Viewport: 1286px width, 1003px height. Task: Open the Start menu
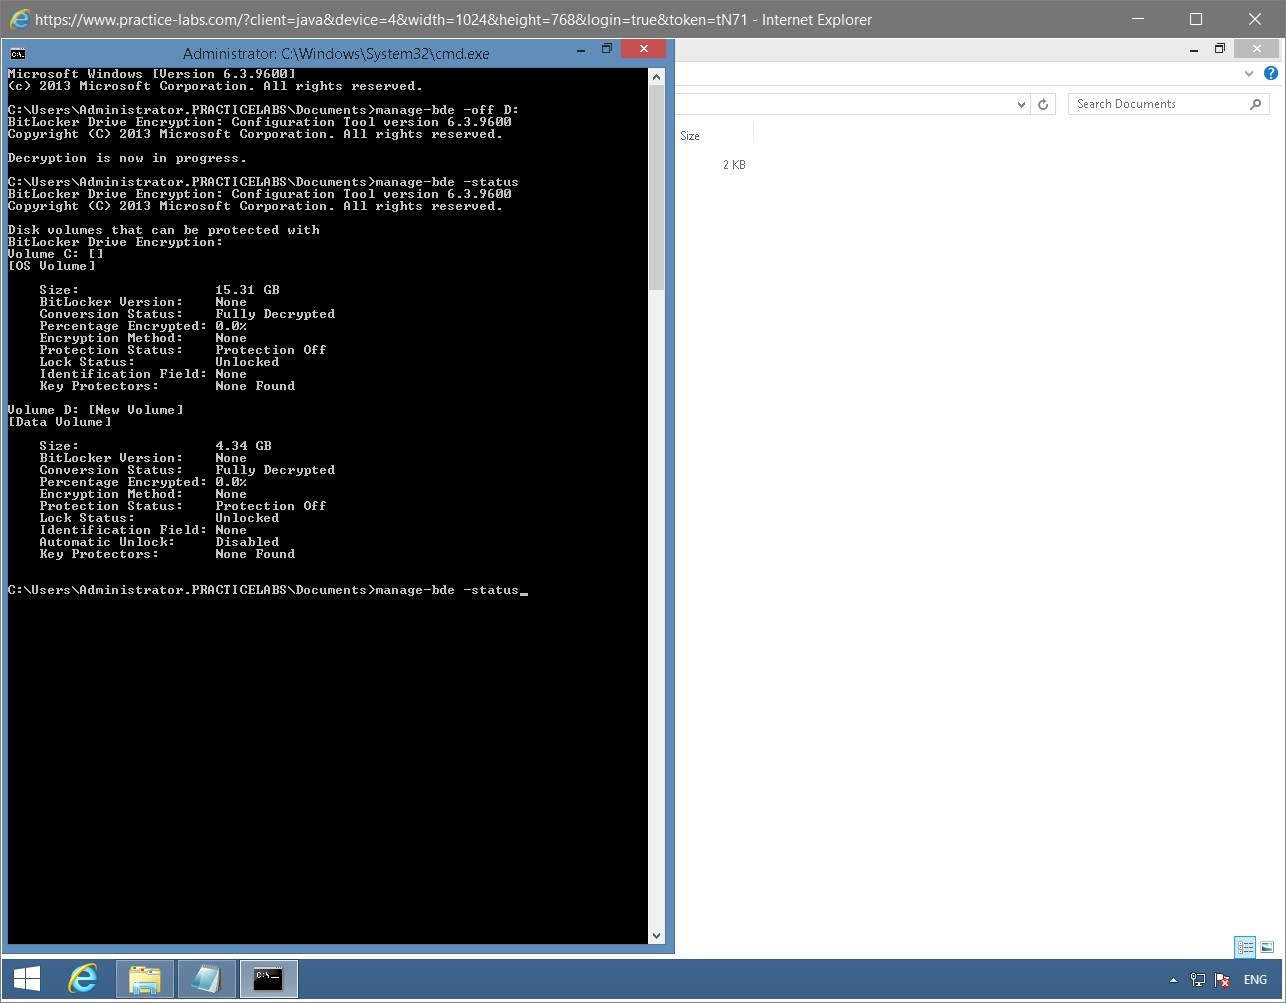24,979
